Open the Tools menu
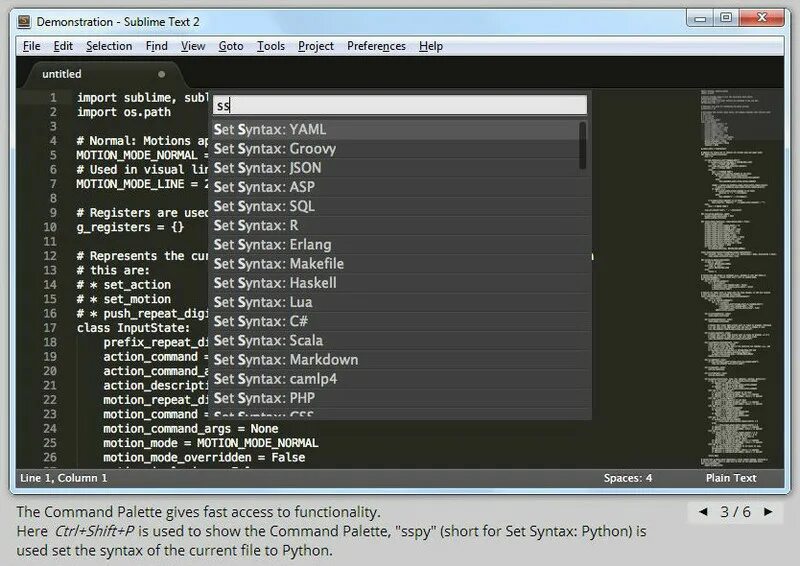 click(270, 46)
